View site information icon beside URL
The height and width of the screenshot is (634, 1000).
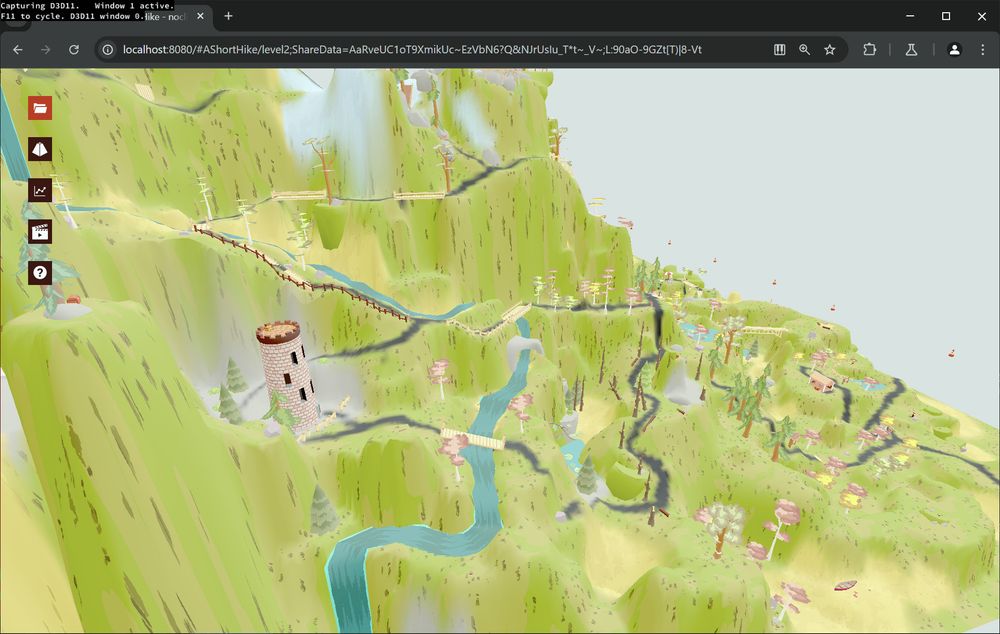[108, 49]
